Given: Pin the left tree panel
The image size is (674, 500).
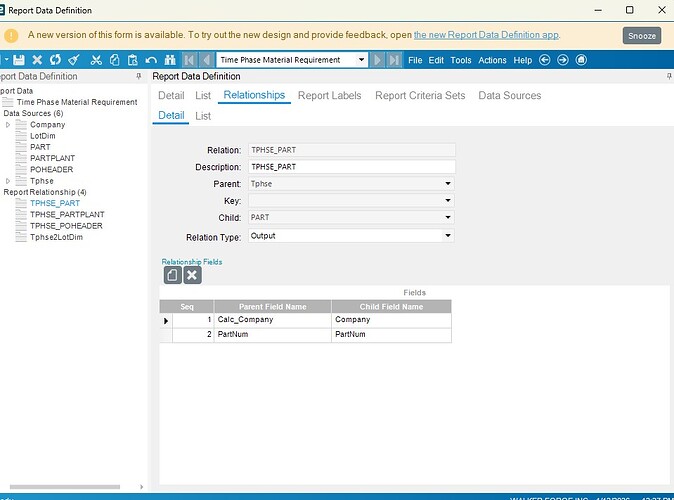Looking at the screenshot, I should 139,77.
